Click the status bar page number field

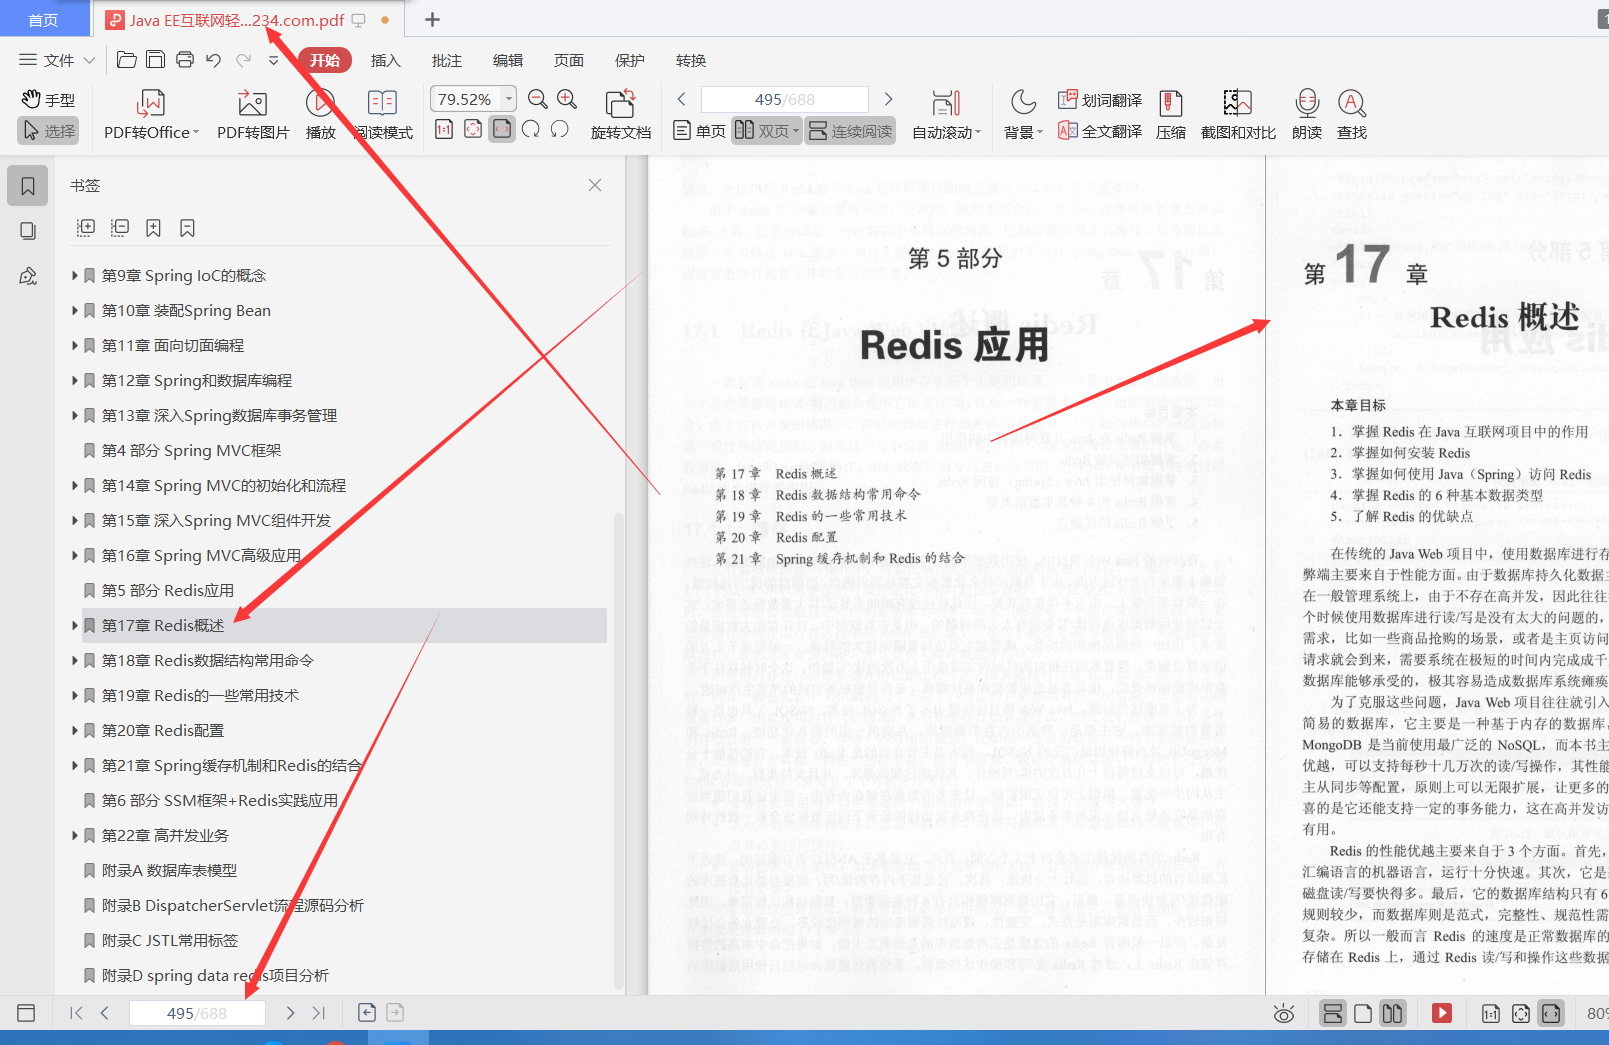[x=197, y=1013]
